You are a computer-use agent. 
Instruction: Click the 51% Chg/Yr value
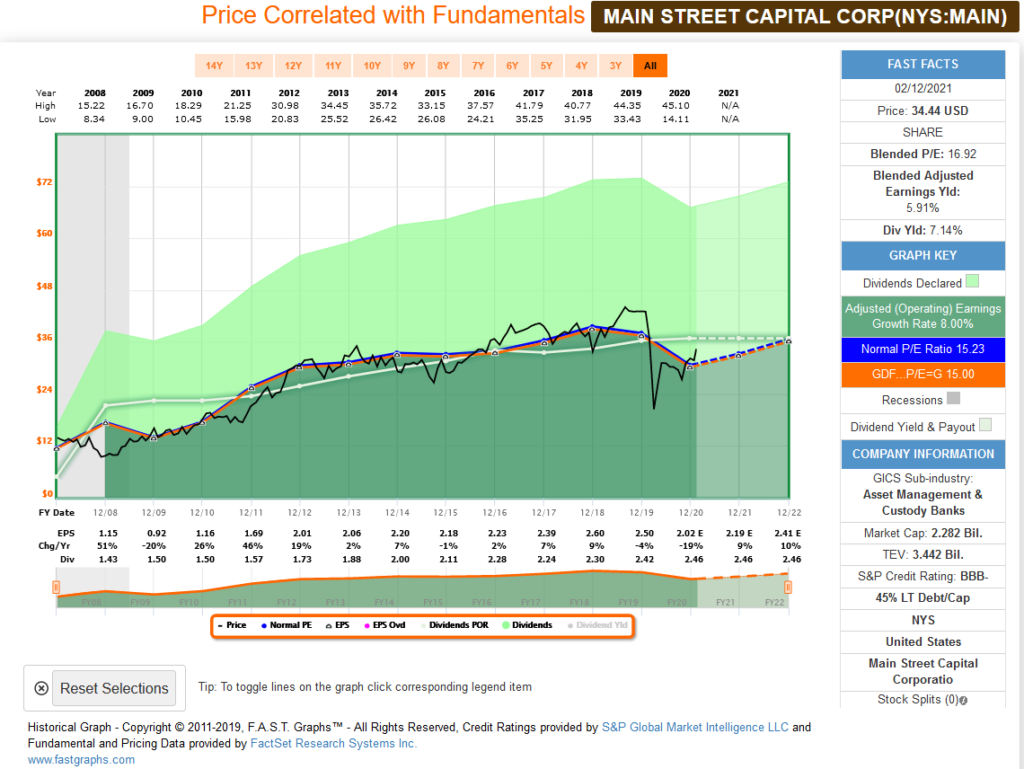(x=107, y=546)
